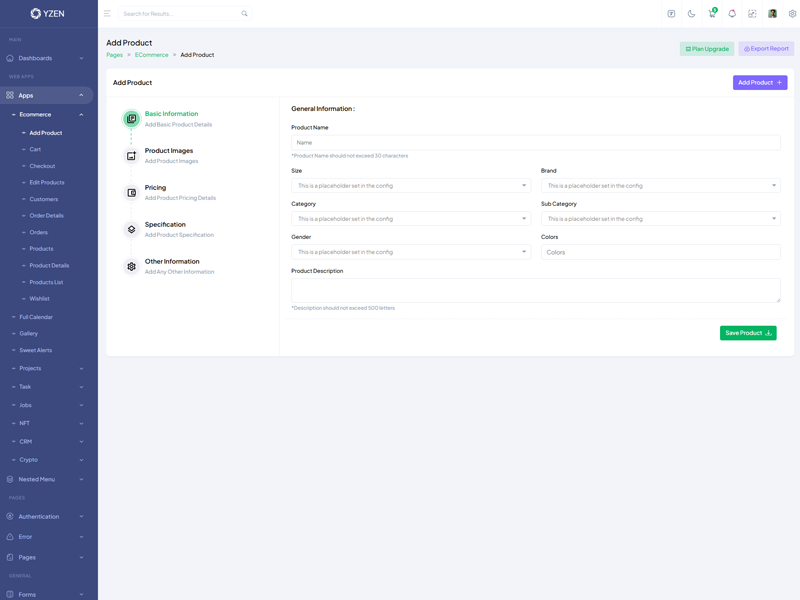Click the Pricing step wallet icon

131,193
